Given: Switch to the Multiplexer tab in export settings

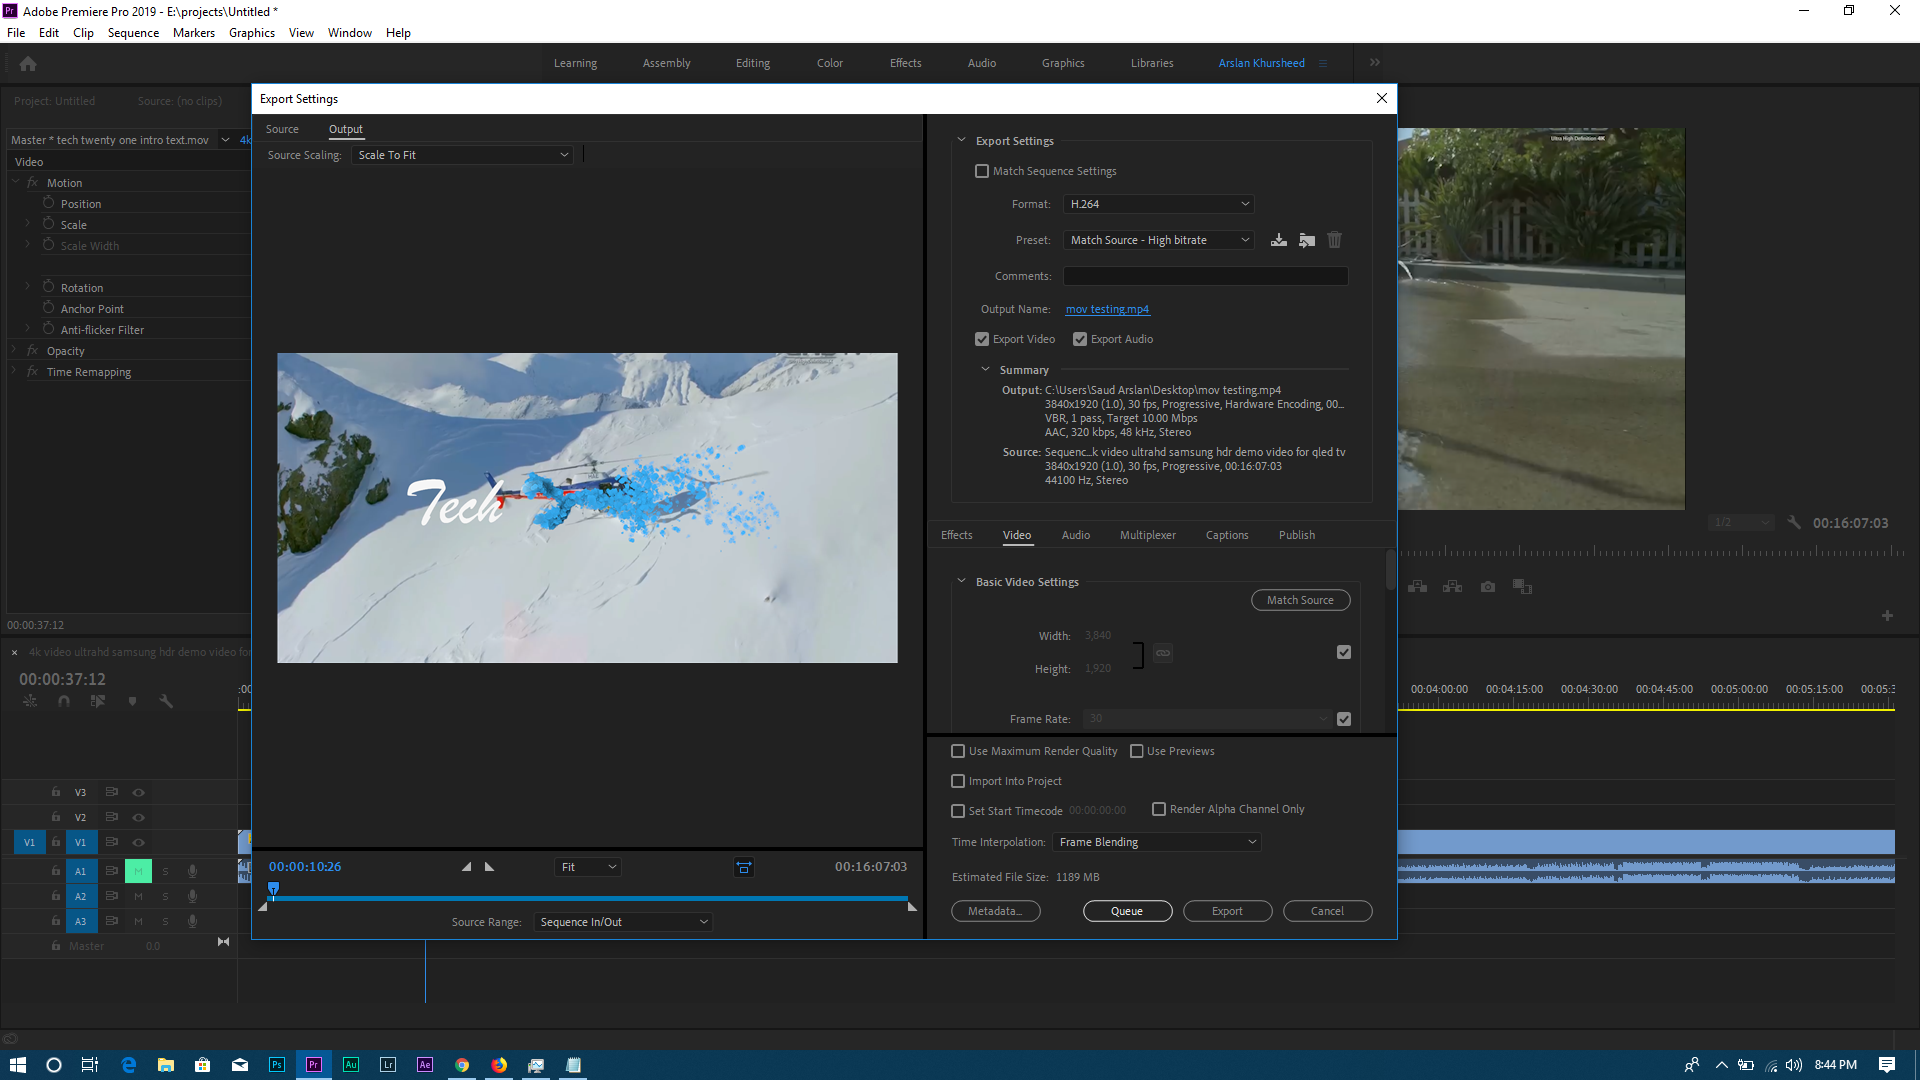Looking at the screenshot, I should tap(1147, 534).
